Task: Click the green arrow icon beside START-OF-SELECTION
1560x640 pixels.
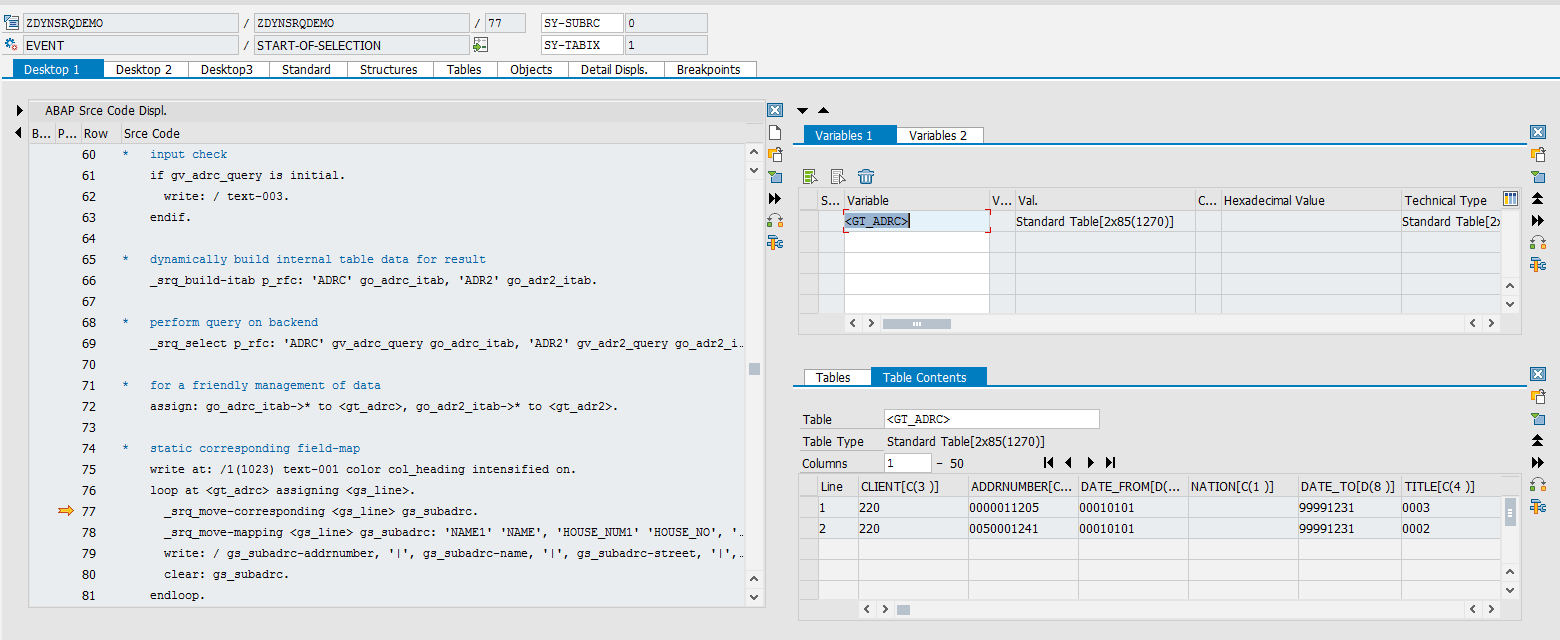Action: coord(481,45)
